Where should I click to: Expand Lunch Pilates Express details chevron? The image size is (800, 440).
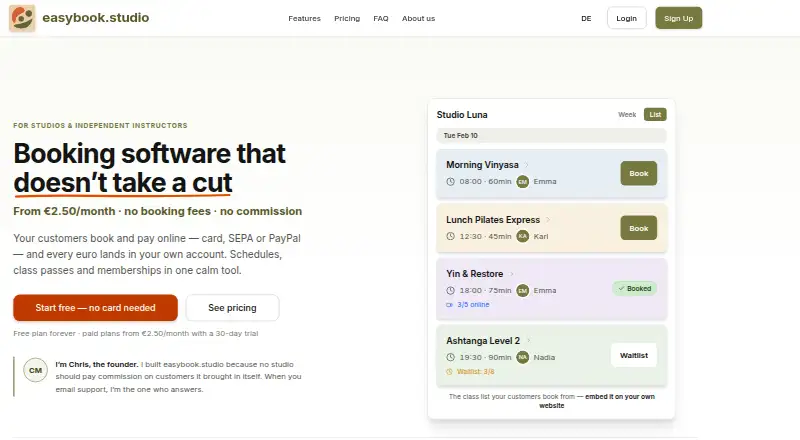pos(548,220)
